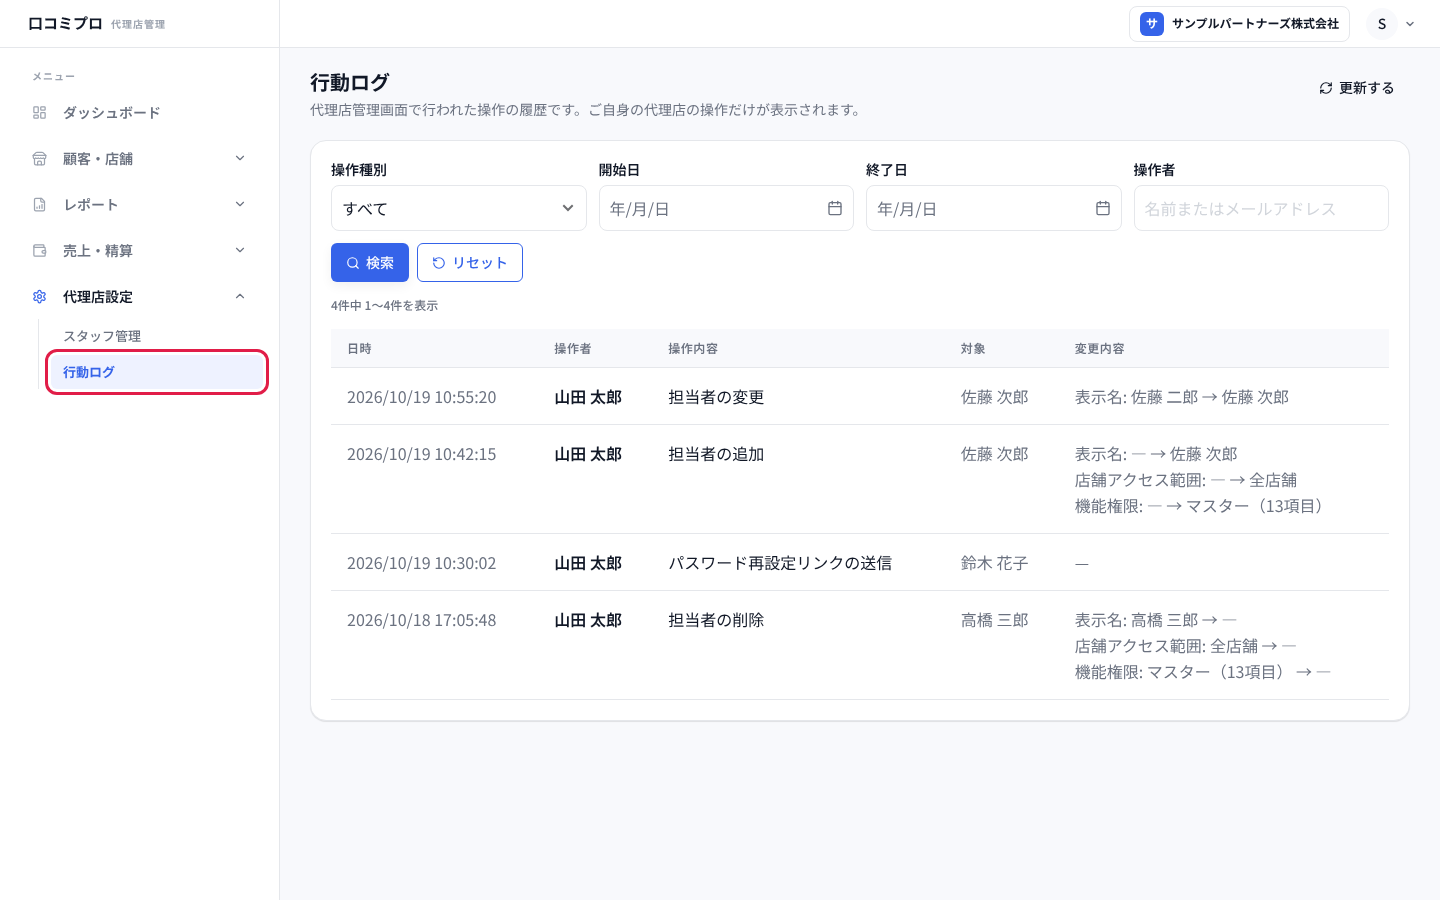Click the 2026/10/18 17:05:48 timestamp

[422, 620]
